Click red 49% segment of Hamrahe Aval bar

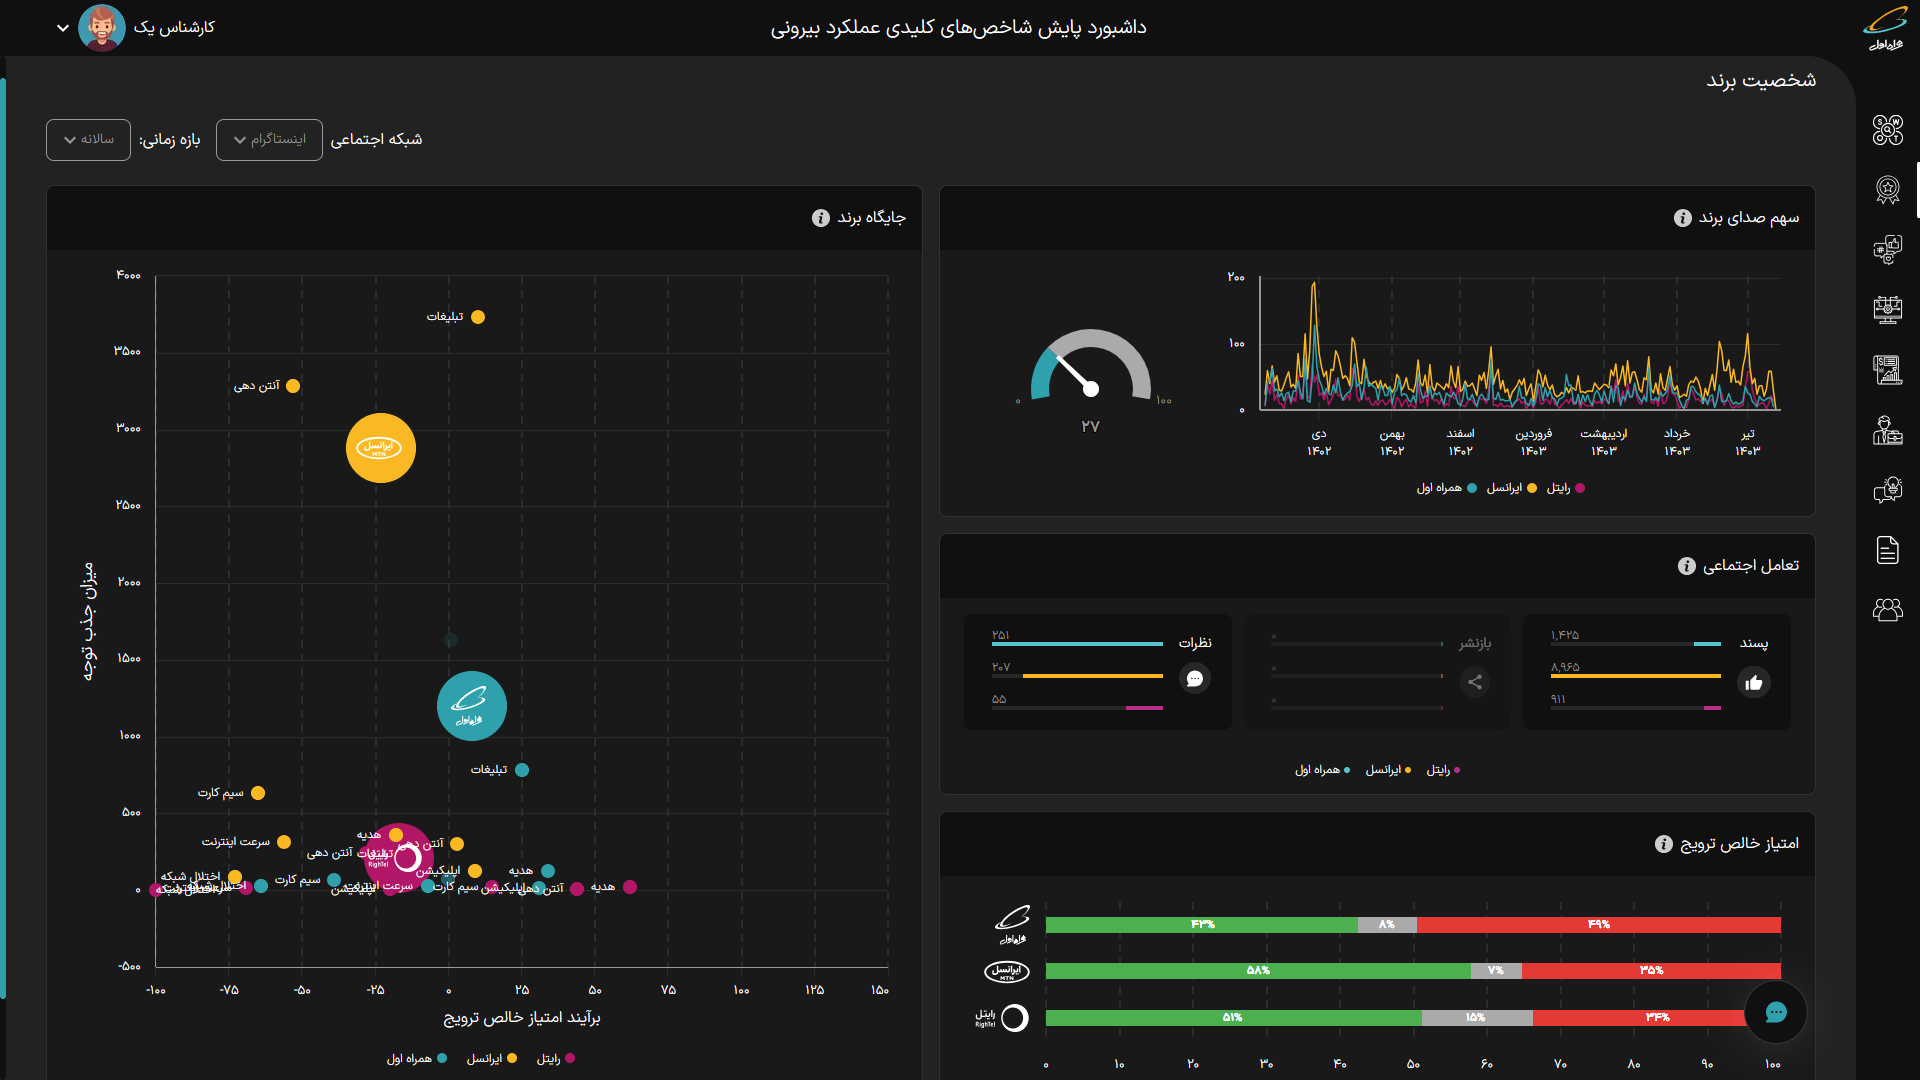pos(1599,925)
